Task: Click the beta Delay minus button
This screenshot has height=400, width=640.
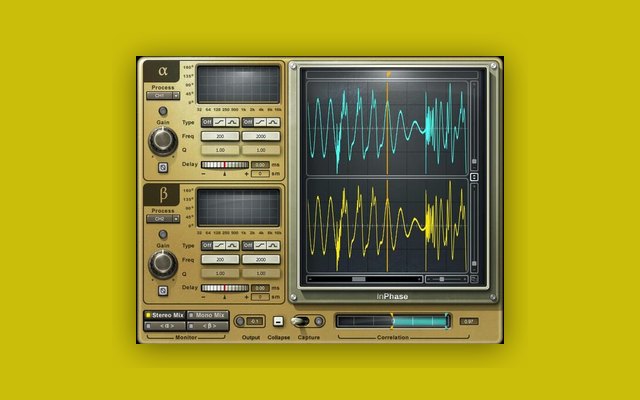Action: (204, 297)
